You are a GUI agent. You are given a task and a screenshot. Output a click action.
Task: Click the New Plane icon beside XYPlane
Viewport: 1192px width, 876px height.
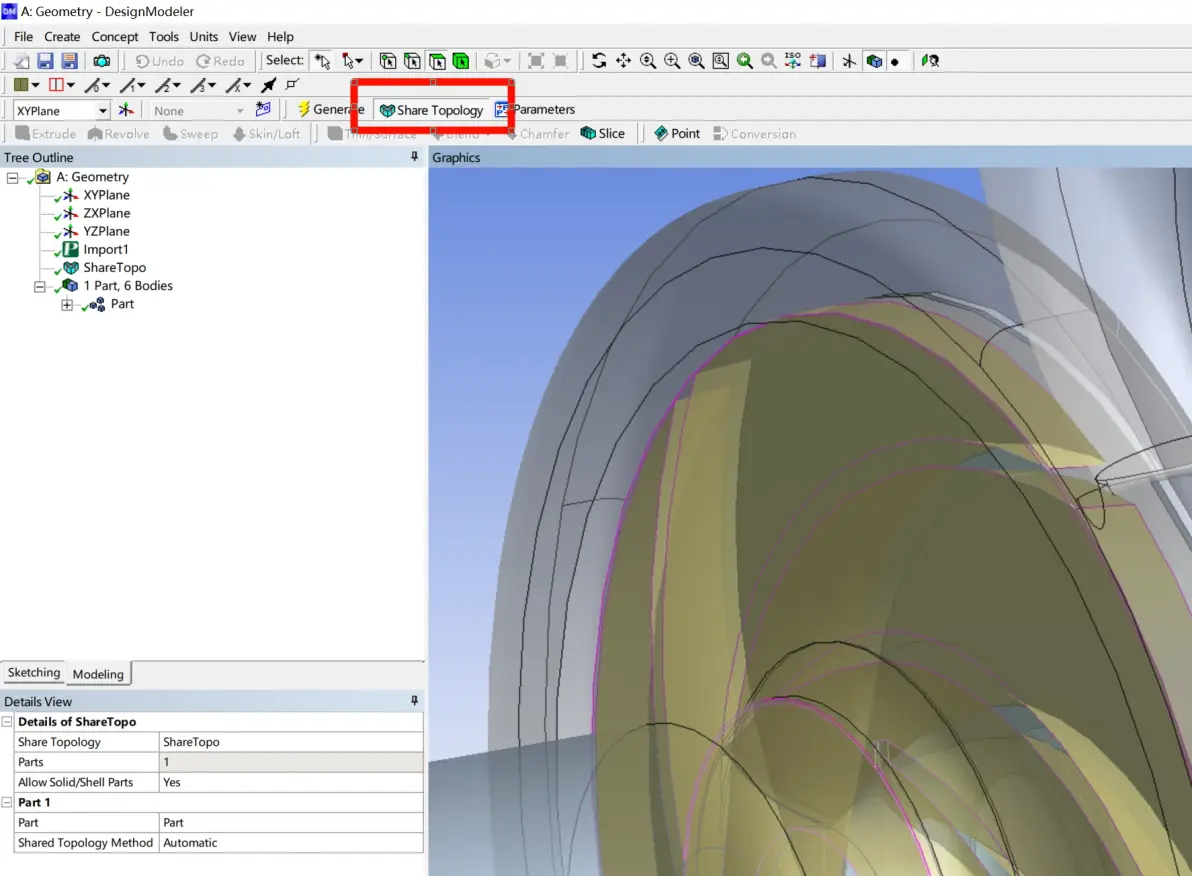(126, 110)
